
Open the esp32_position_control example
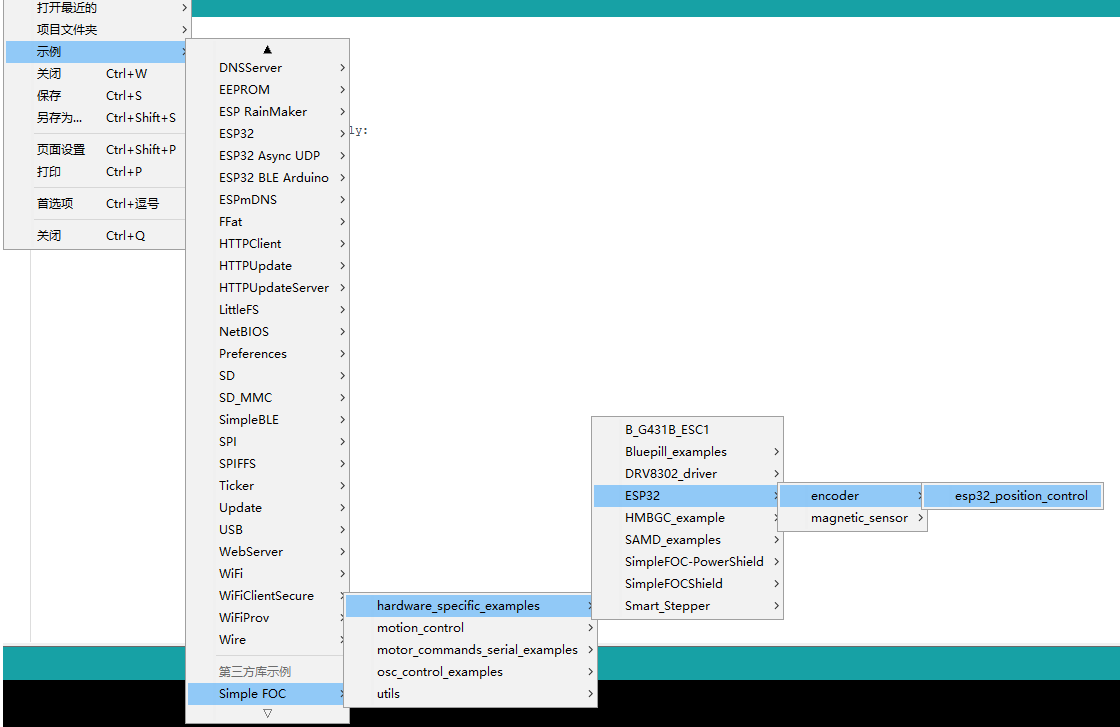coord(1012,495)
